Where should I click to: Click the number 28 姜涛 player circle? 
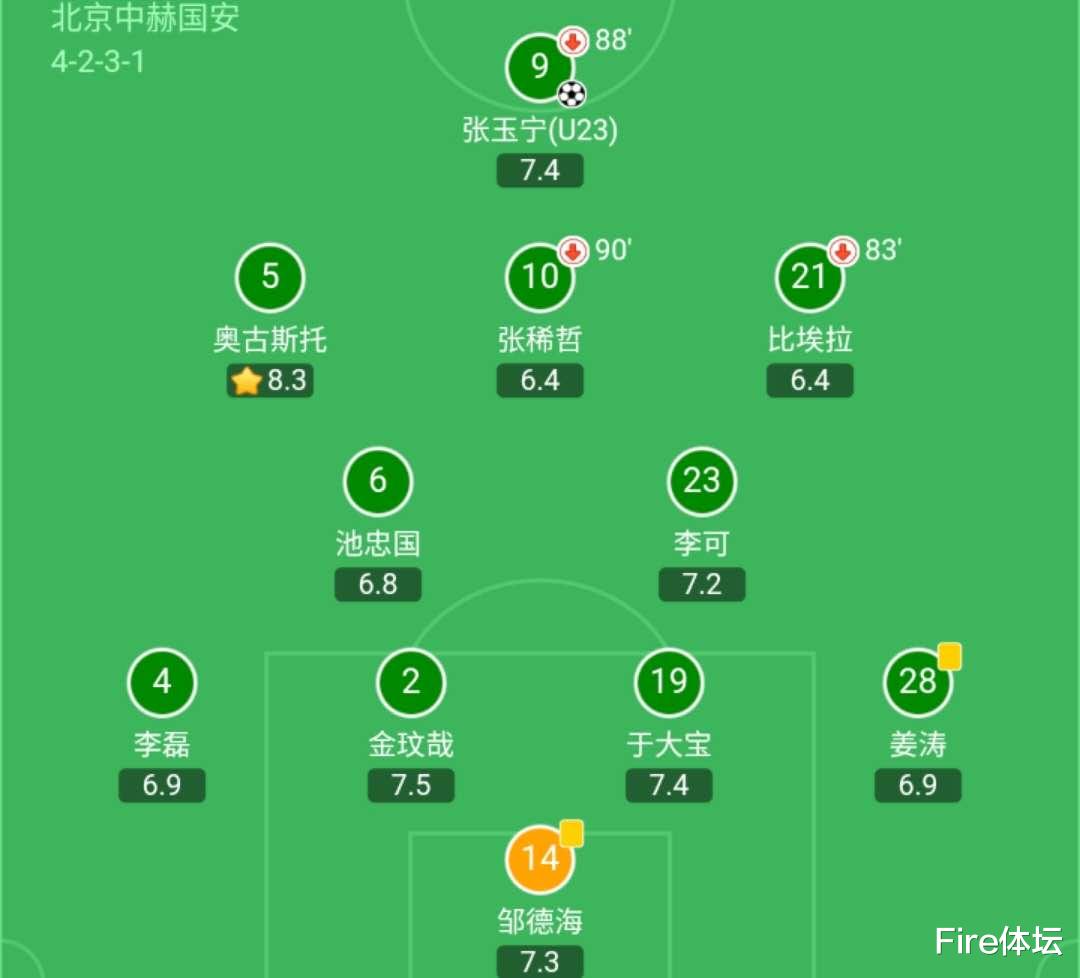(917, 682)
